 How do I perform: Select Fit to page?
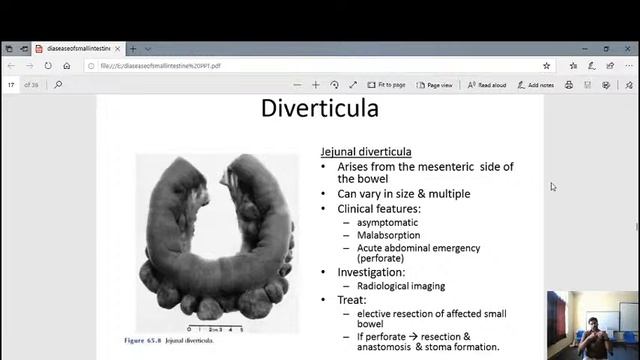point(386,85)
